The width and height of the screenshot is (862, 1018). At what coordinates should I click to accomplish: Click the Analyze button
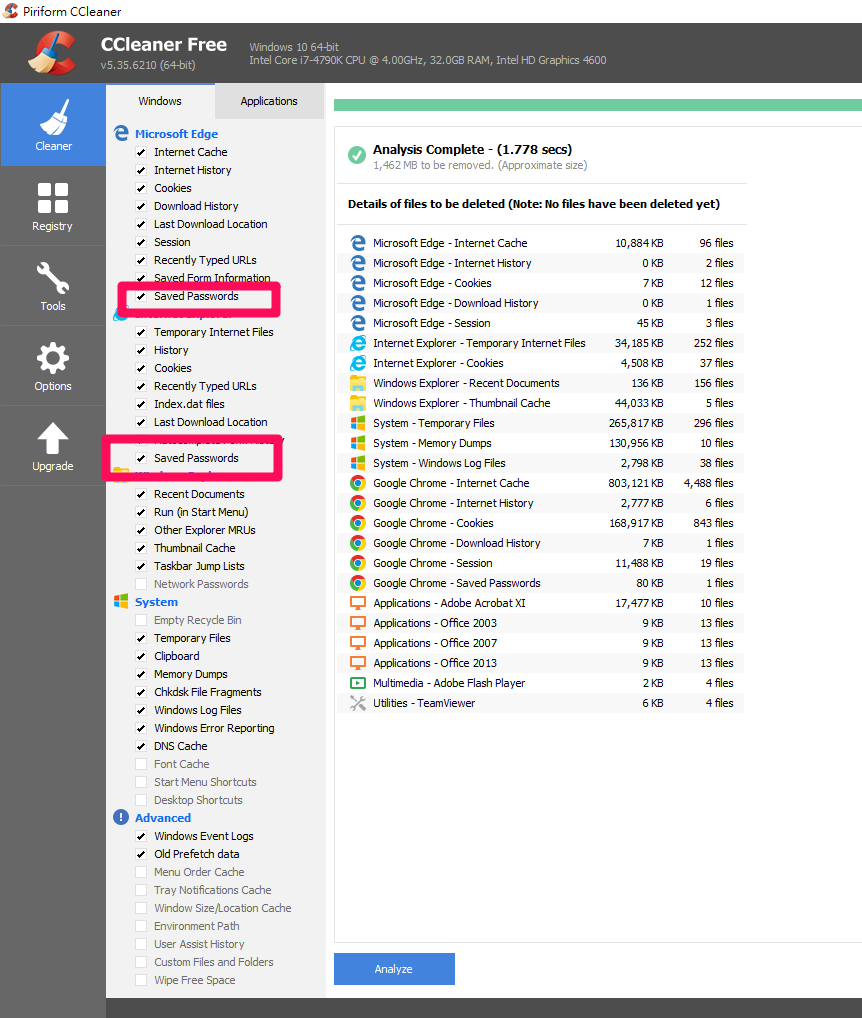(394, 969)
